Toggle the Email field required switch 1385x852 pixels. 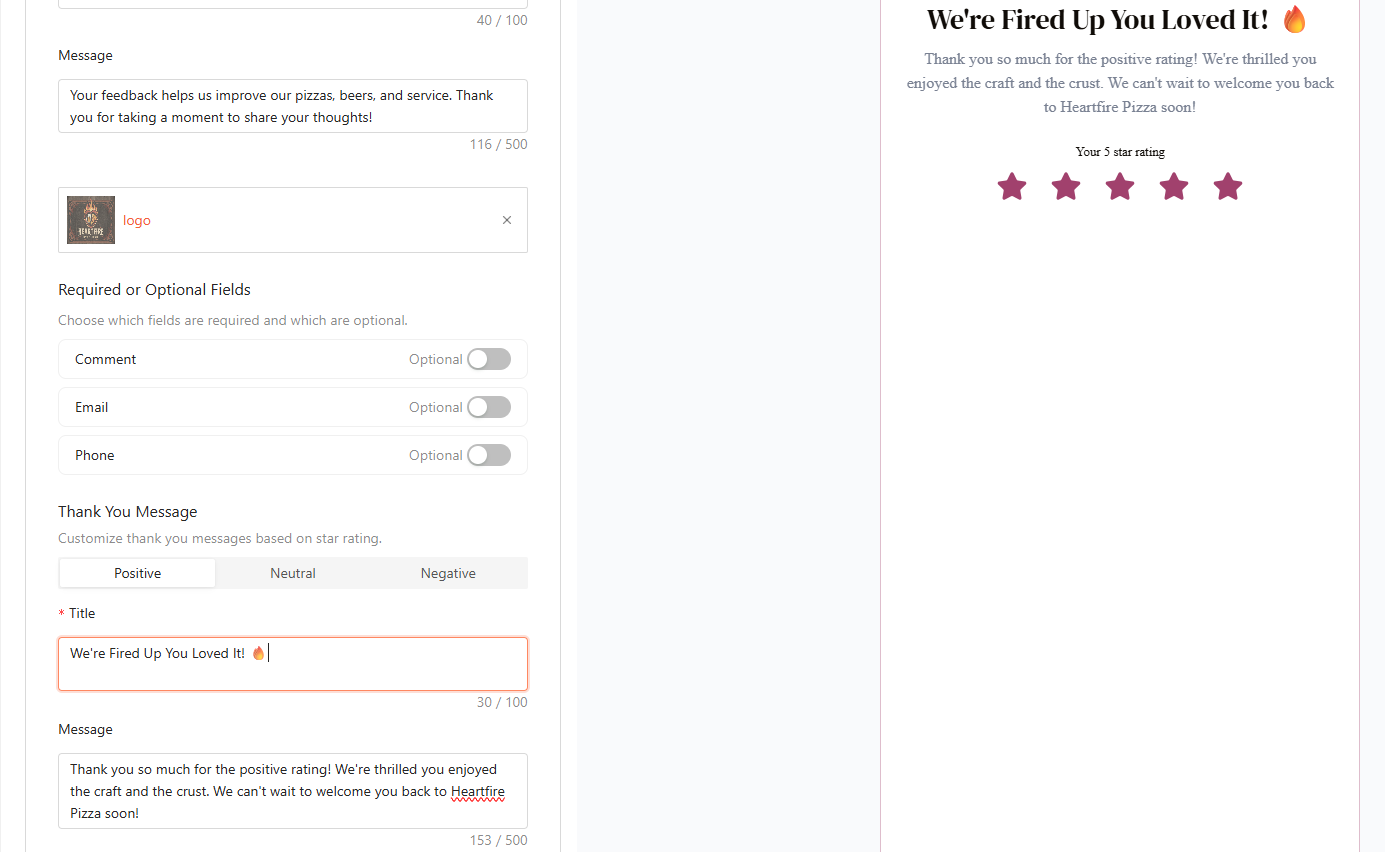(x=489, y=407)
